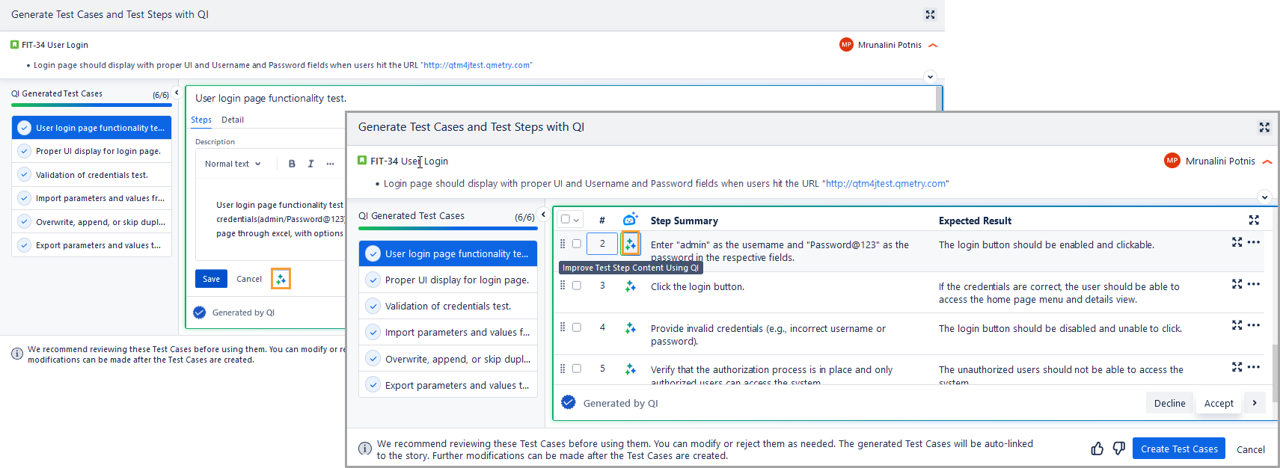Tick the select-all checkbox in steps header

(x=566, y=220)
